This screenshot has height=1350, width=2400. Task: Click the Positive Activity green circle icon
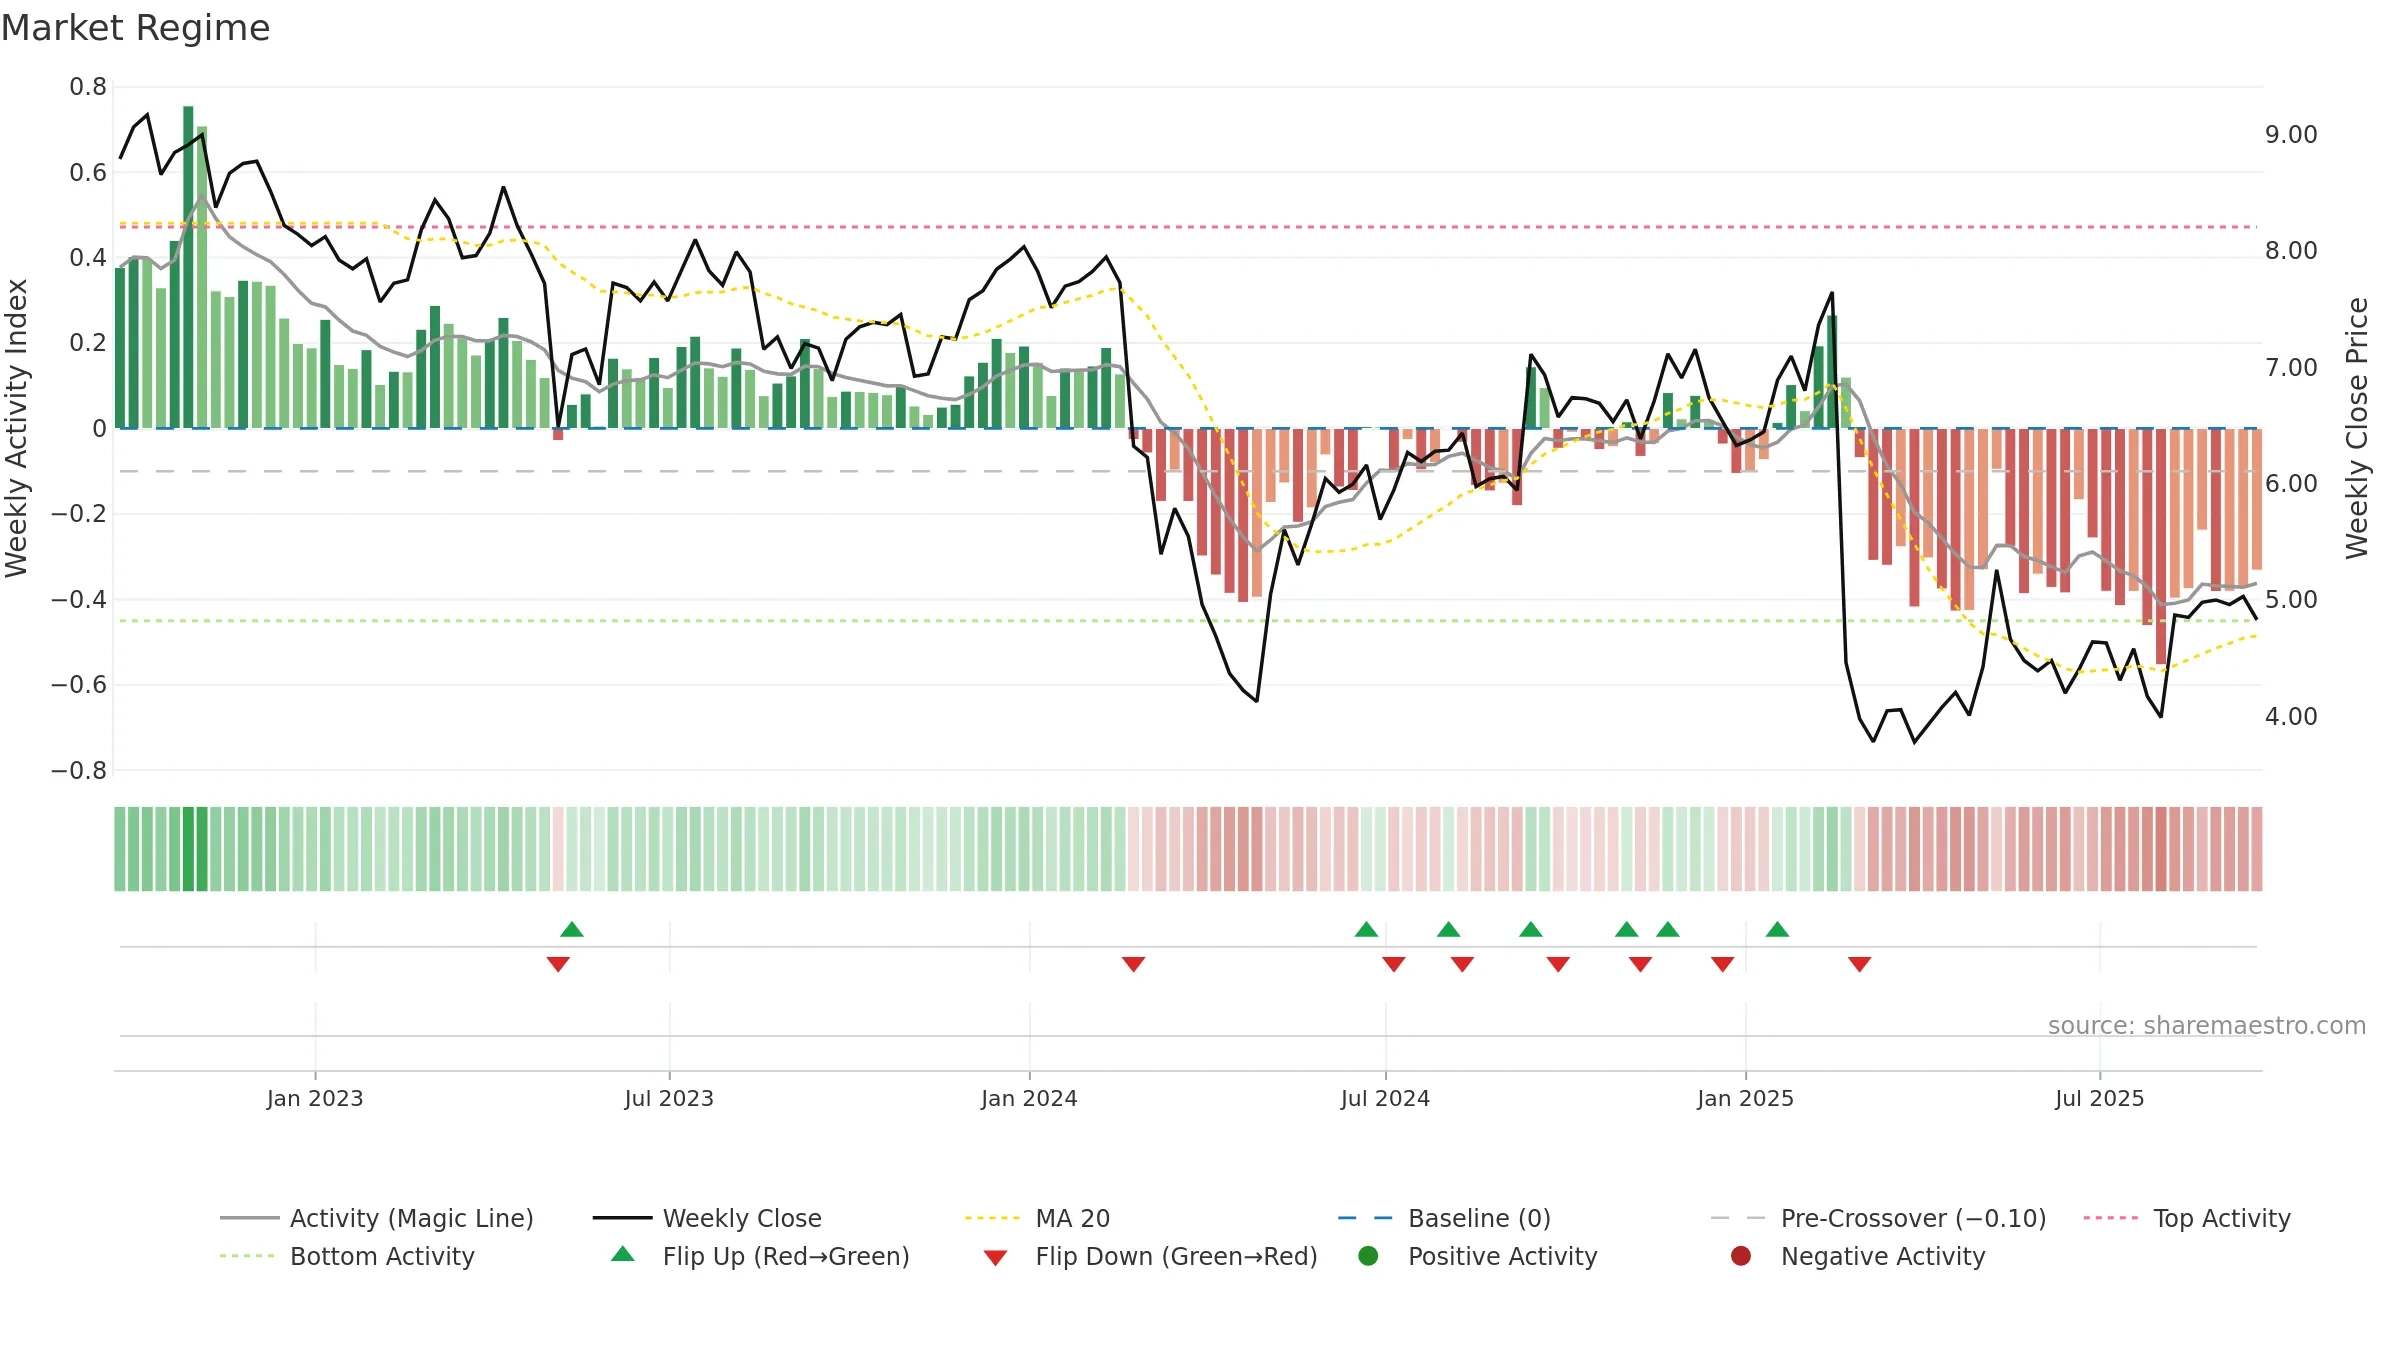point(1368,1255)
